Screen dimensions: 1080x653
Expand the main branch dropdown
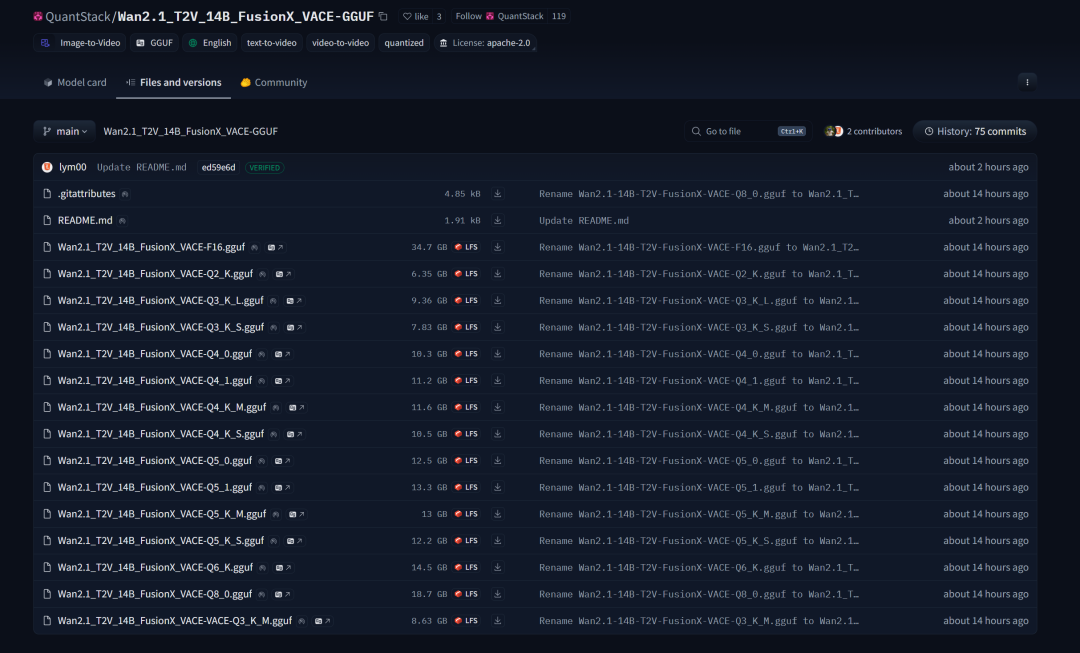pos(65,132)
